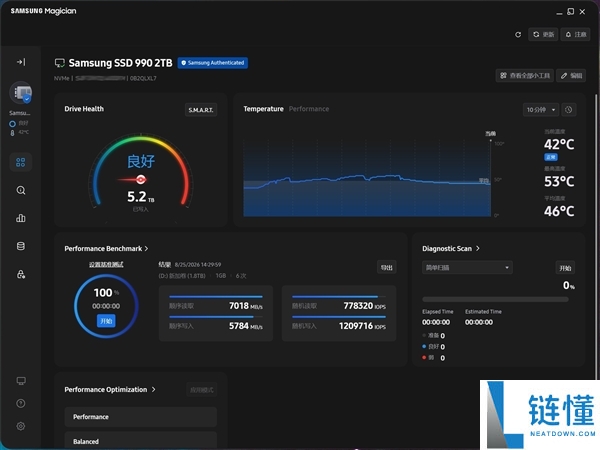Open the settings gear icon in sidebar
600x450 pixels.
(x=21, y=426)
